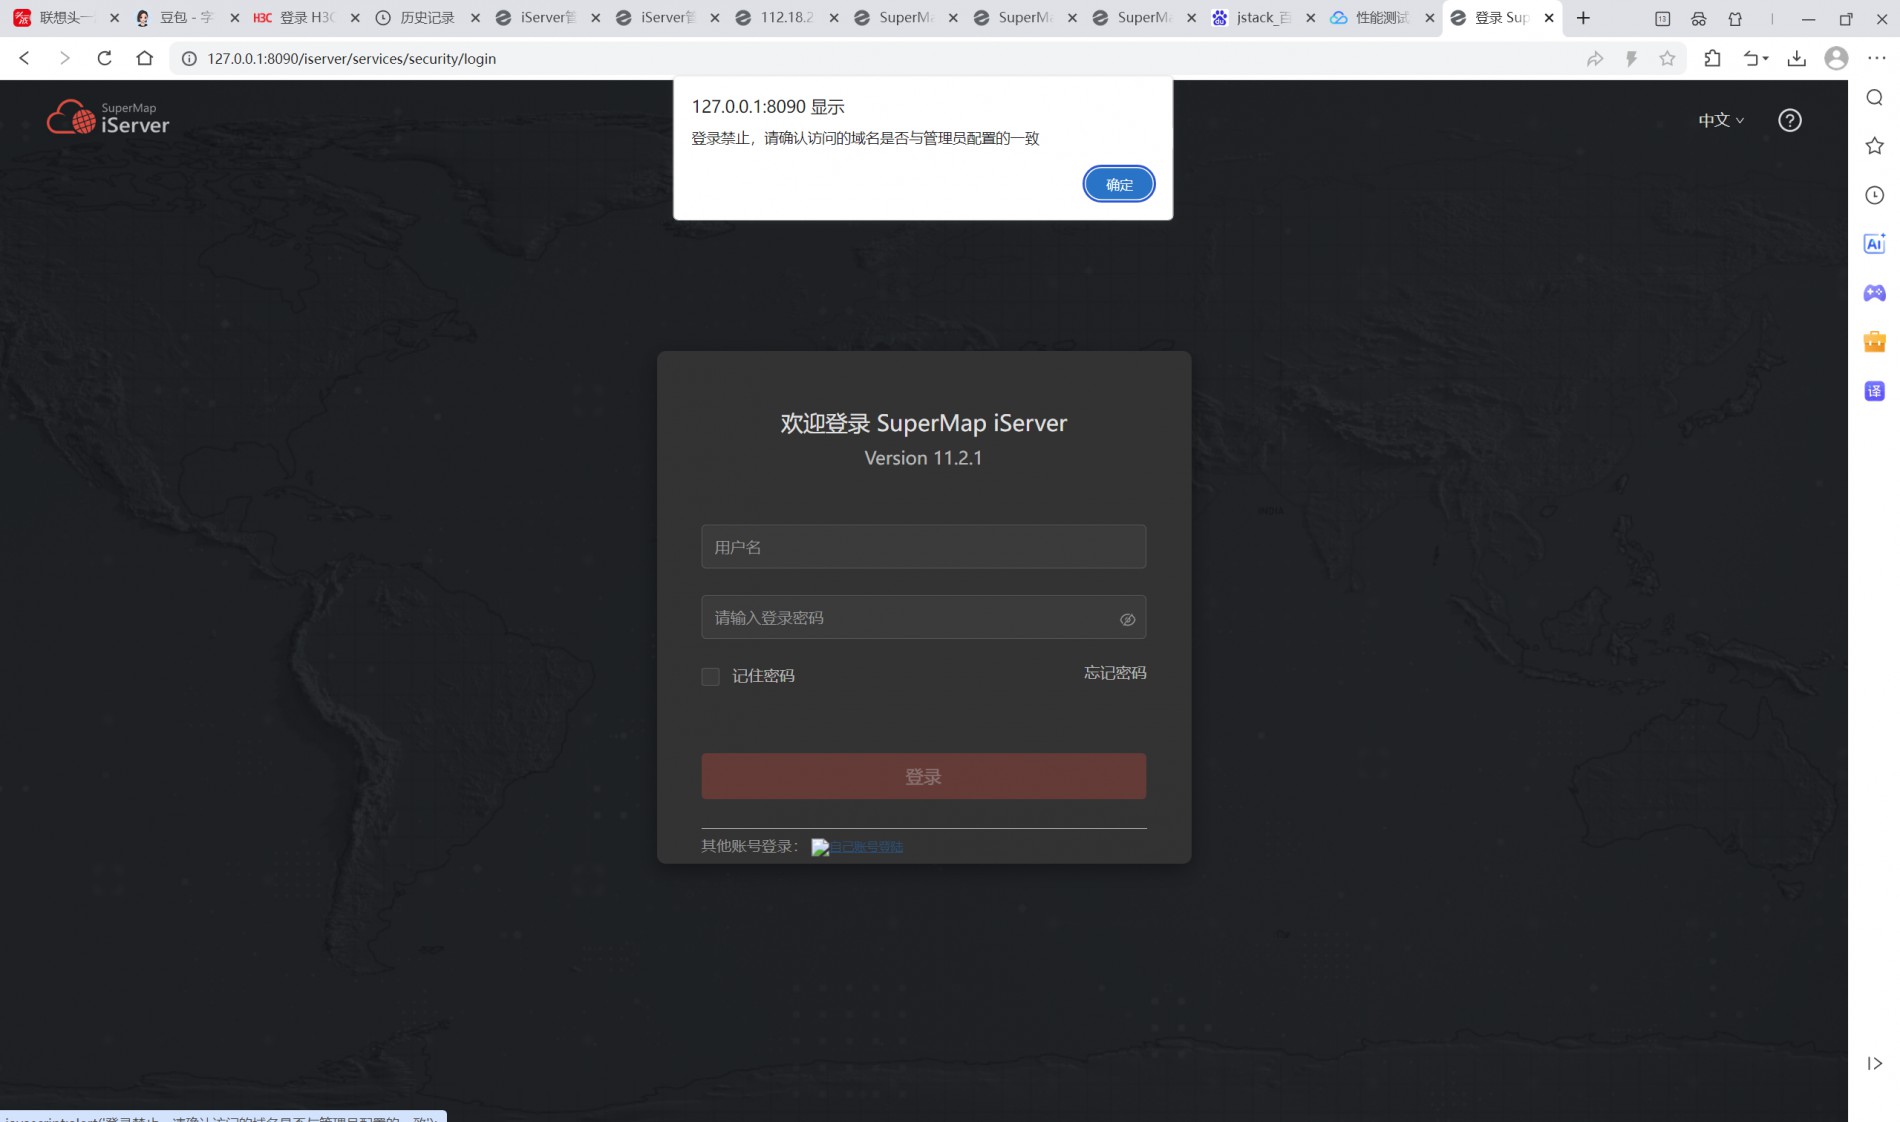Open the AI assistant sidebar icon

coord(1874,244)
